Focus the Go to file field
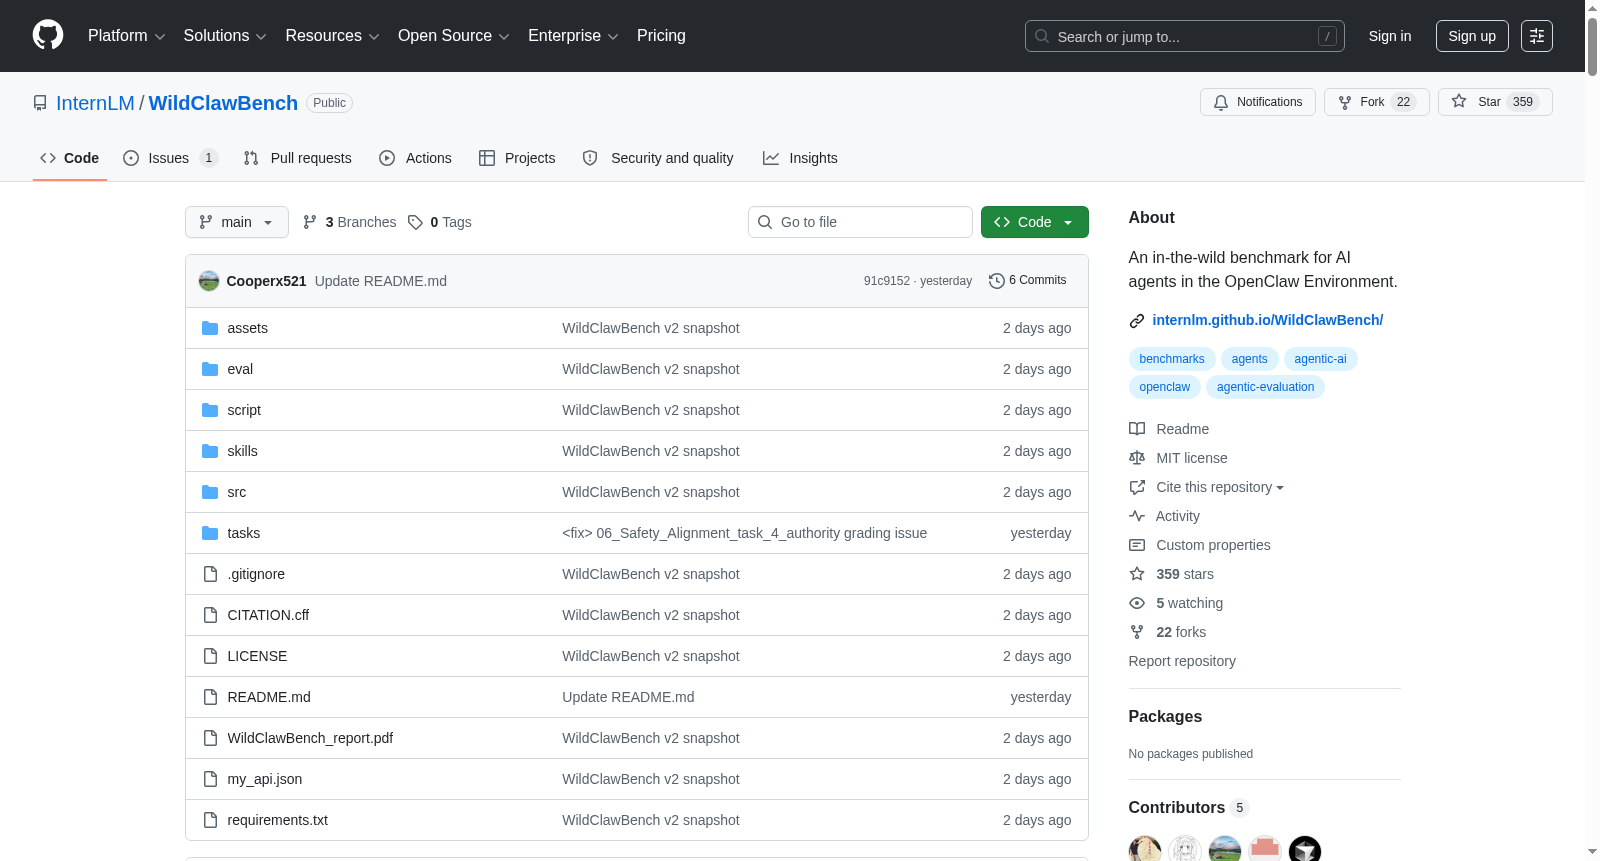The width and height of the screenshot is (1600, 861). (x=860, y=222)
